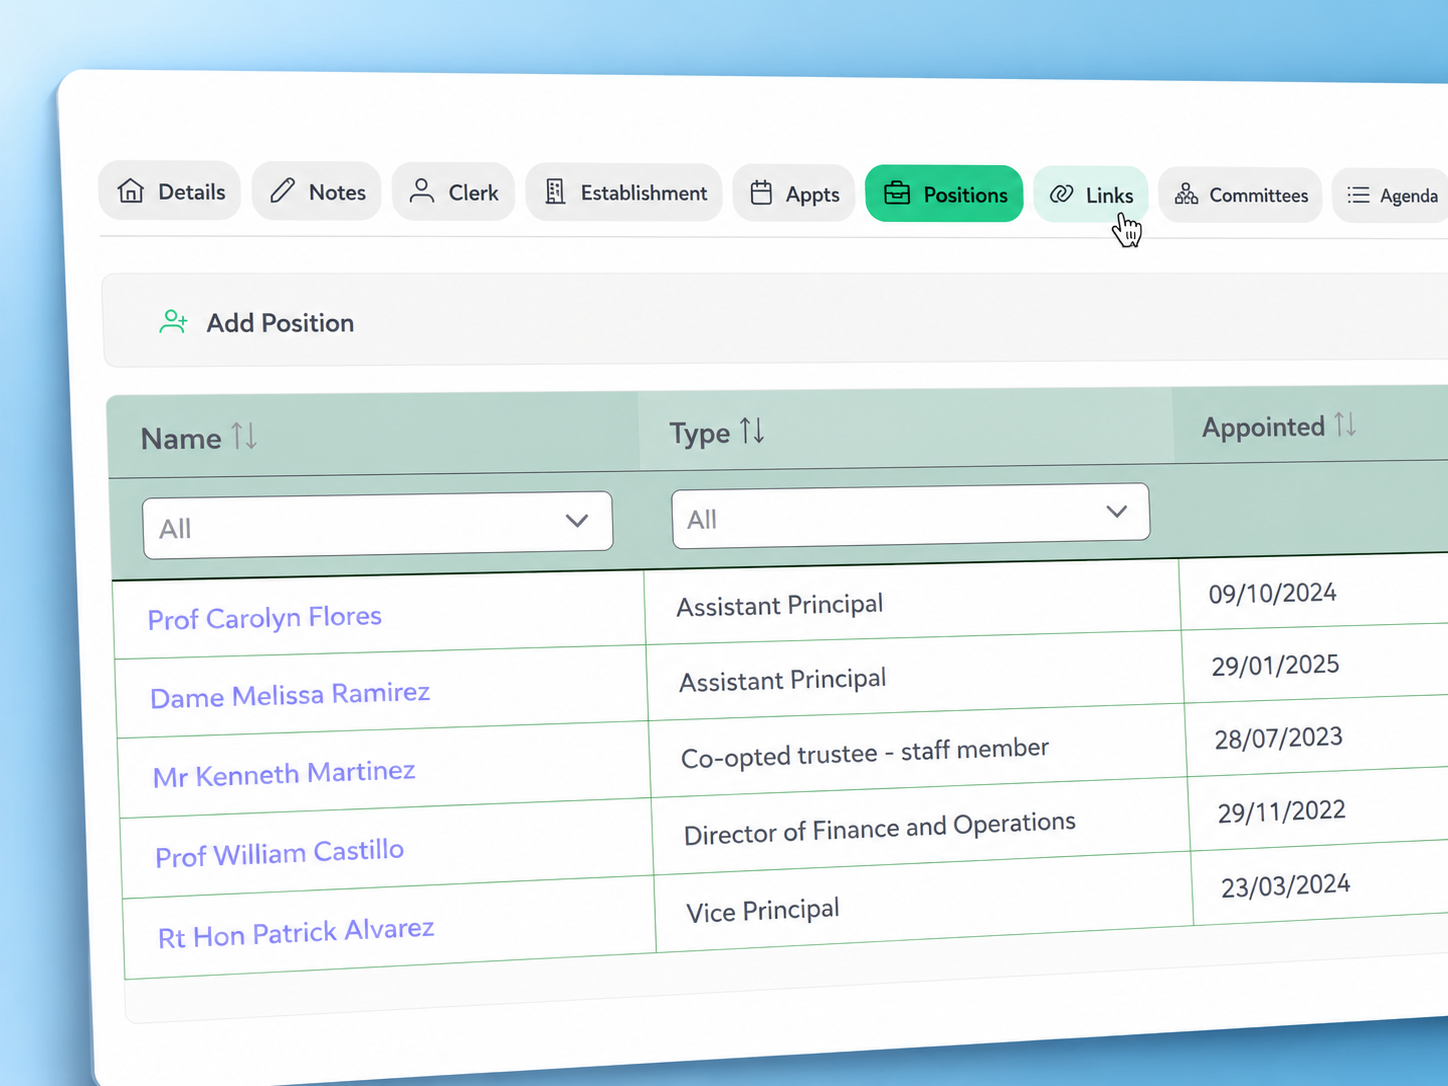Open the Clerk tab
The width and height of the screenshot is (1448, 1086).
point(453,192)
